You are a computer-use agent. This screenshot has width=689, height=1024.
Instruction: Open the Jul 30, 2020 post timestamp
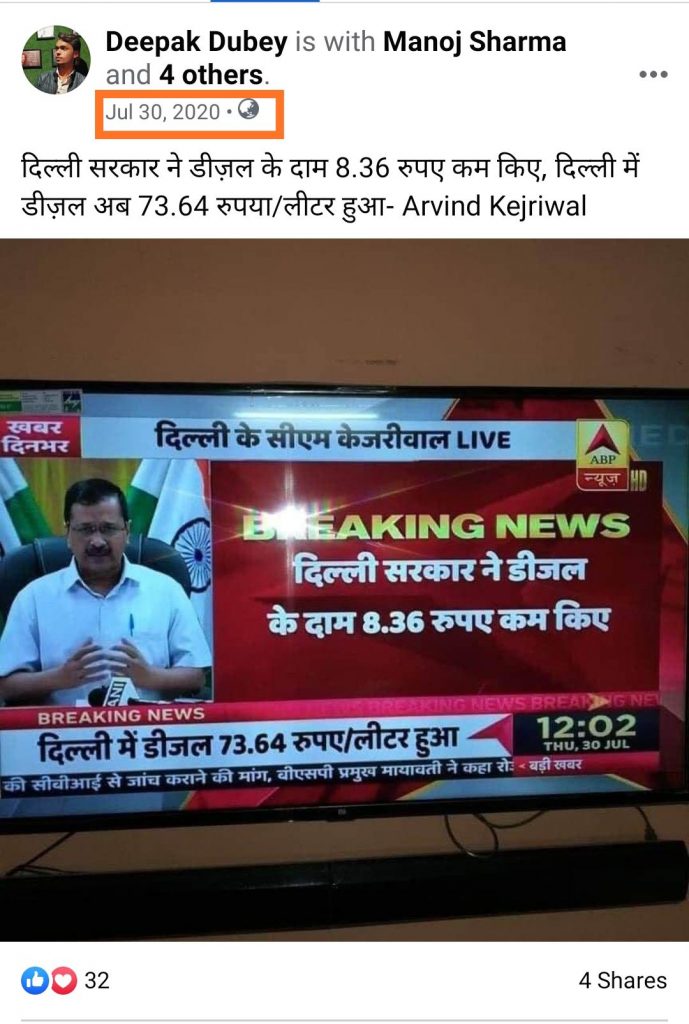point(163,112)
